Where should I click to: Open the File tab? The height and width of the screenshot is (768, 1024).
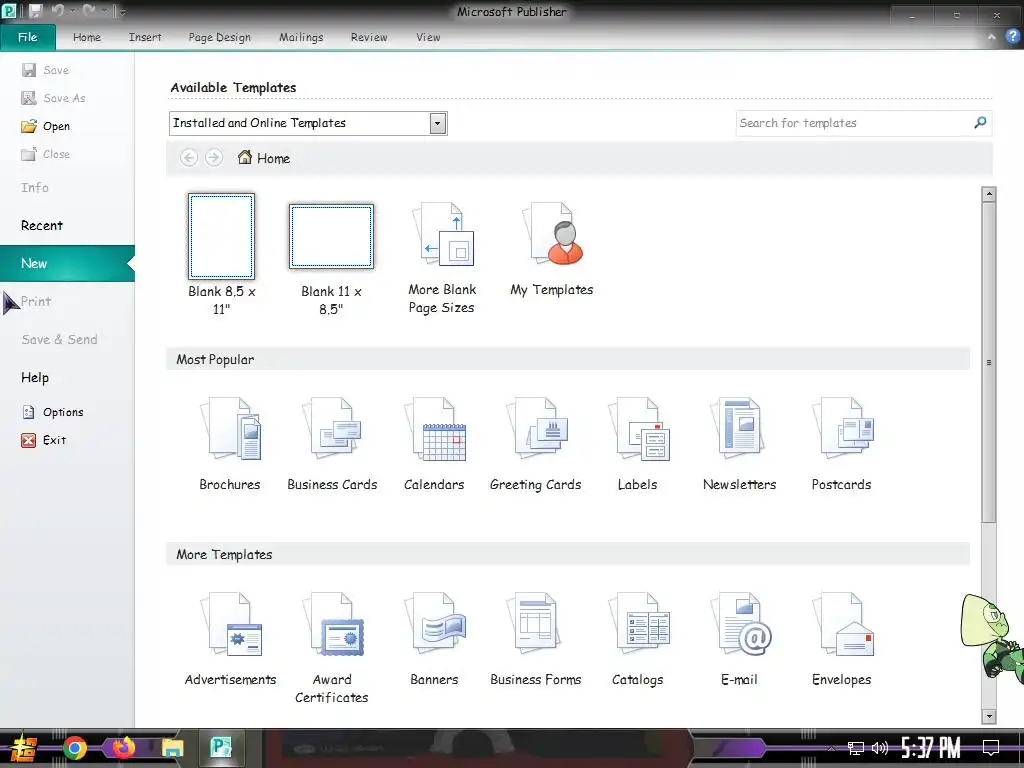pos(27,37)
